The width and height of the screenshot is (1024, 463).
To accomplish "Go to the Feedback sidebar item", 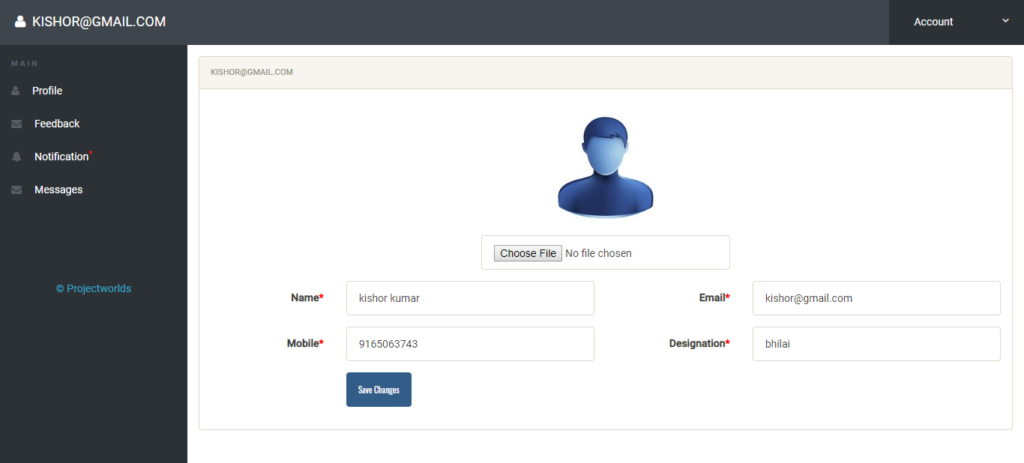I will [x=57, y=124].
